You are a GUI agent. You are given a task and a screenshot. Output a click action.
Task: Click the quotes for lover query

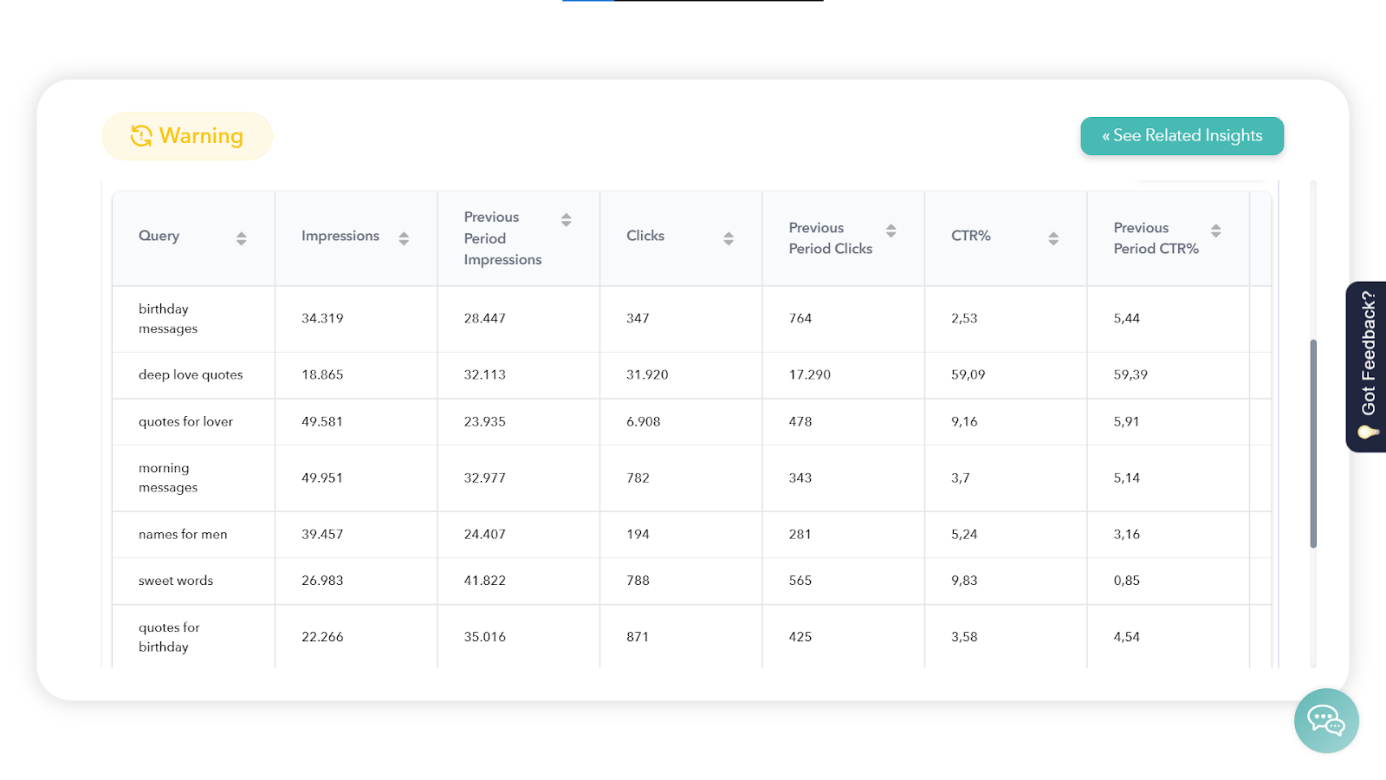[186, 422]
